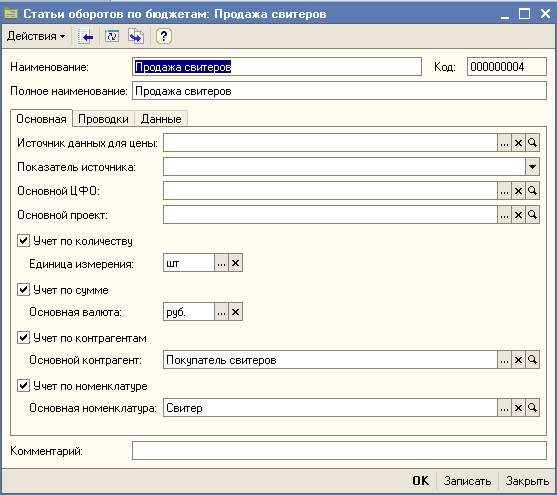The height and width of the screenshot is (495, 557).
Task: Choose a unit via the Единица измерения ellipsis
Action: tap(221, 263)
